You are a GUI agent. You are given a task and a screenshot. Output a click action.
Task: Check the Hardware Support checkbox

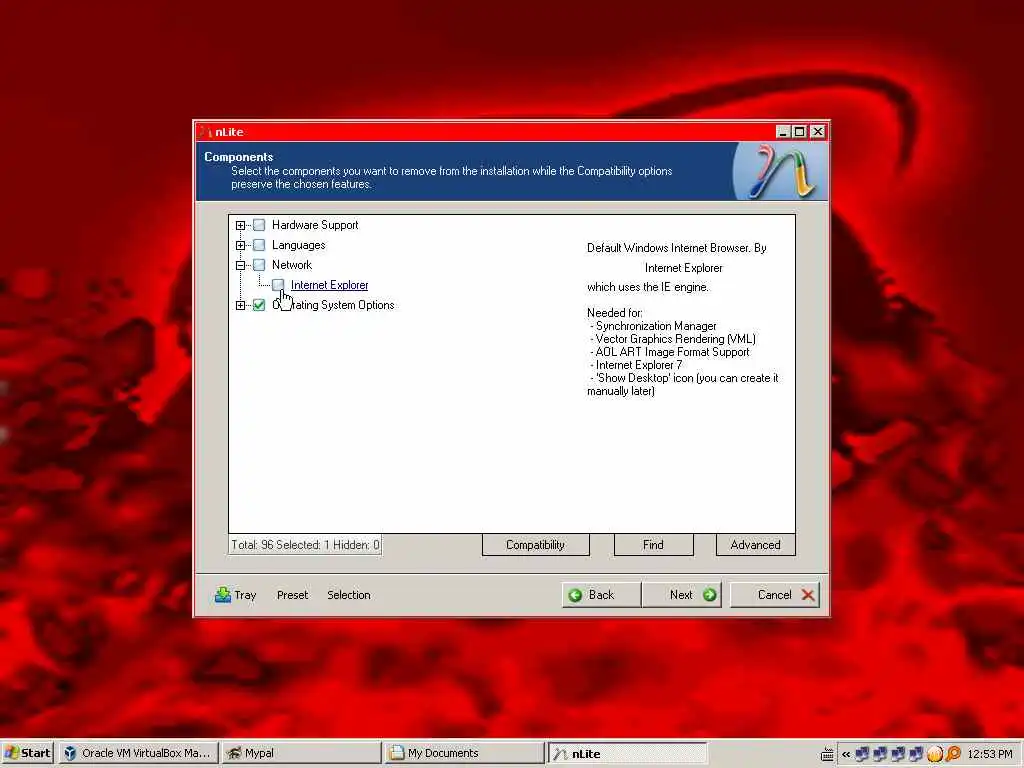coord(259,225)
